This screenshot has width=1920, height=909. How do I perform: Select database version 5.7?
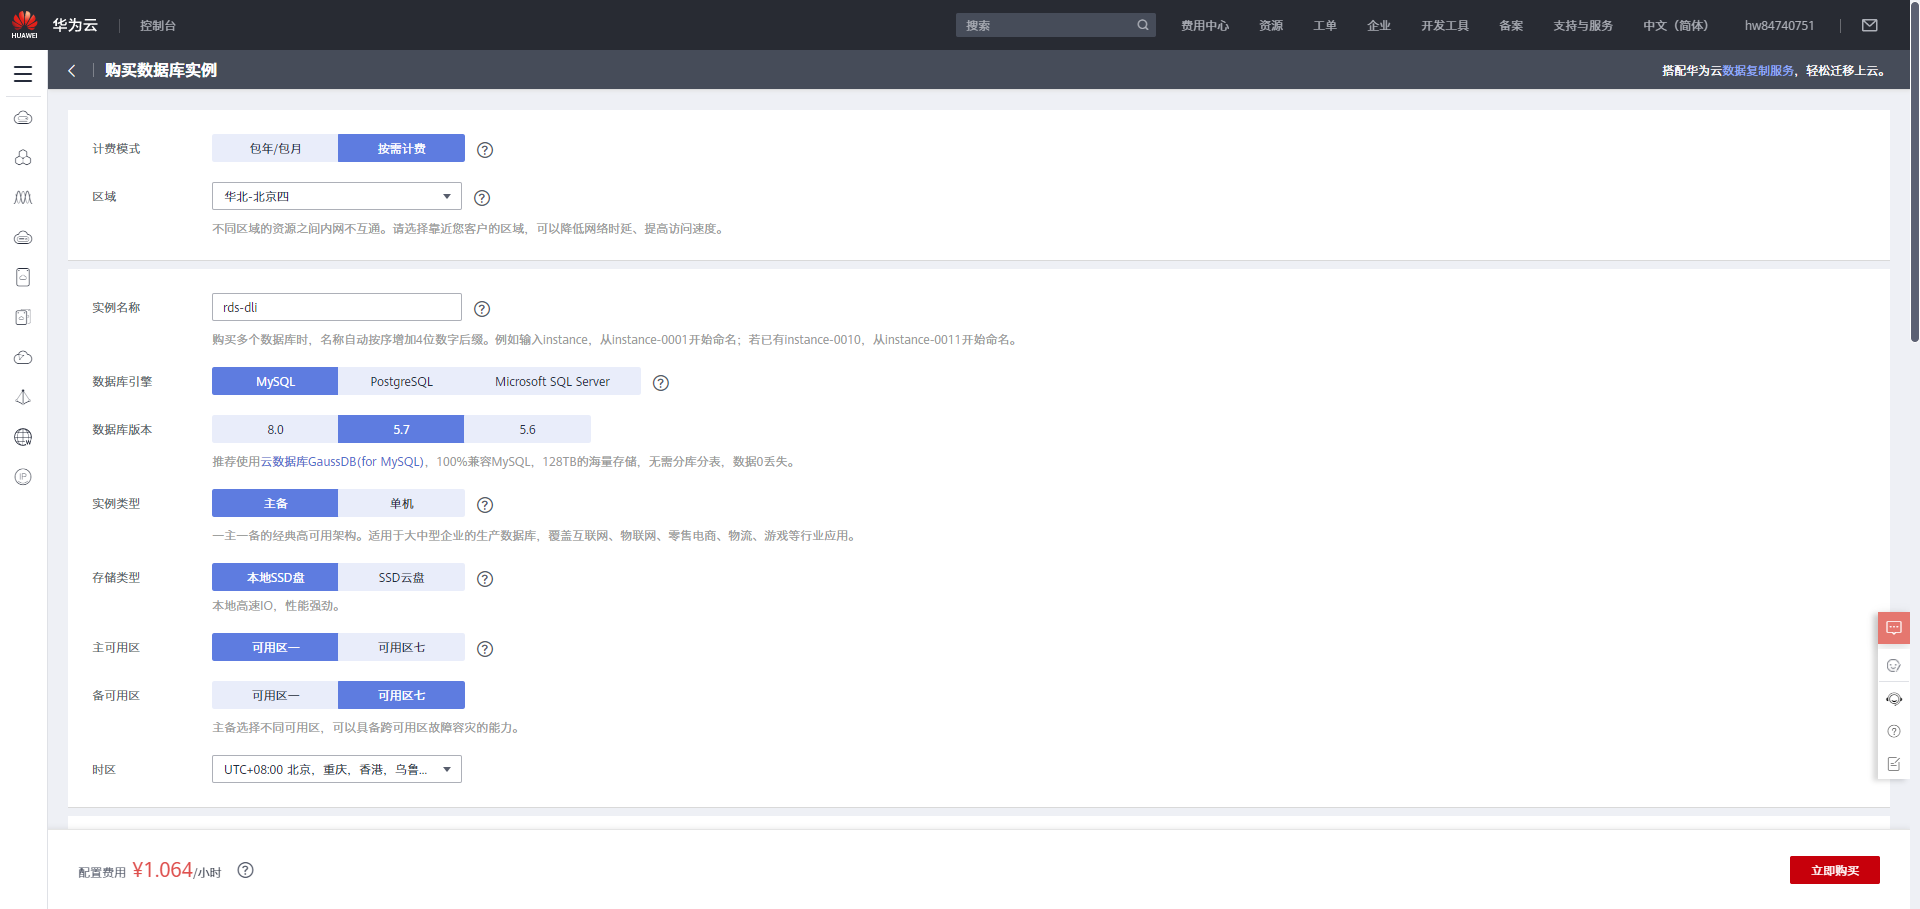point(401,429)
